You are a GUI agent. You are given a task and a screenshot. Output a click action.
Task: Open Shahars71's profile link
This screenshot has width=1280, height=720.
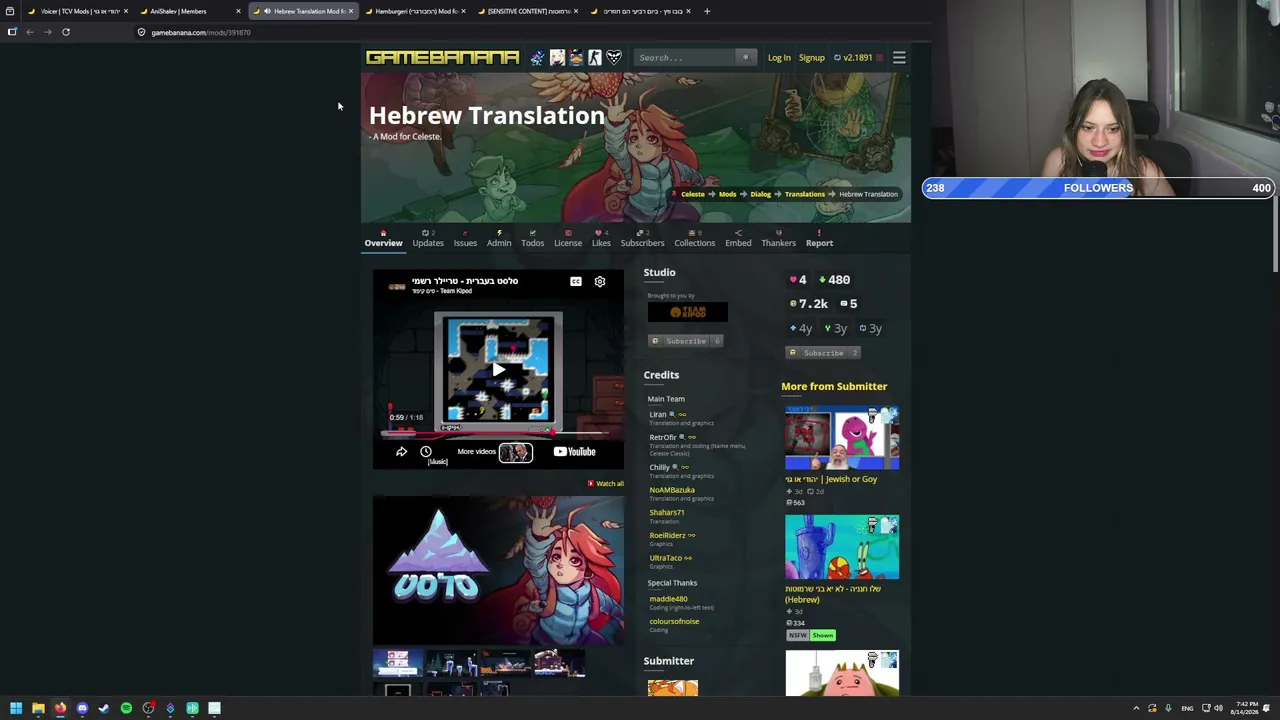pos(667,513)
